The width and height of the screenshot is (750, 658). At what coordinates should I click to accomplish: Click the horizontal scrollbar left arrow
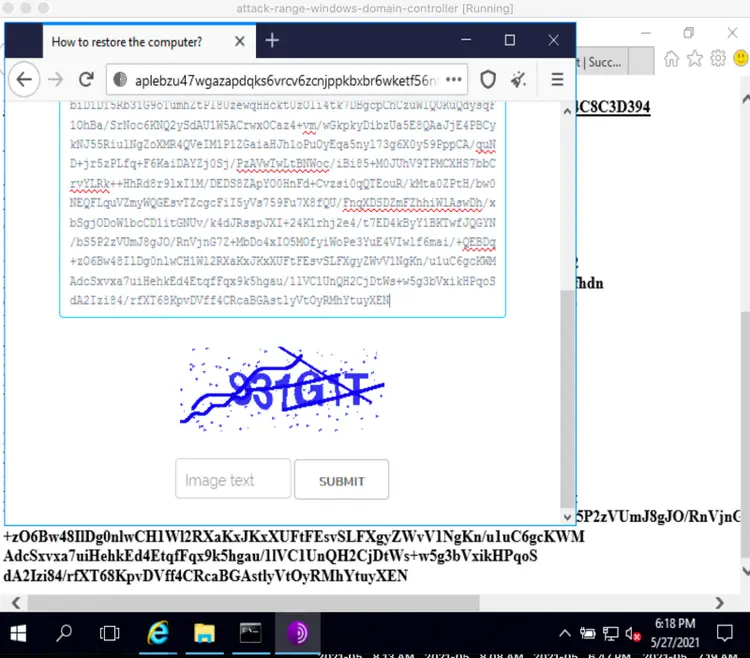(x=16, y=603)
